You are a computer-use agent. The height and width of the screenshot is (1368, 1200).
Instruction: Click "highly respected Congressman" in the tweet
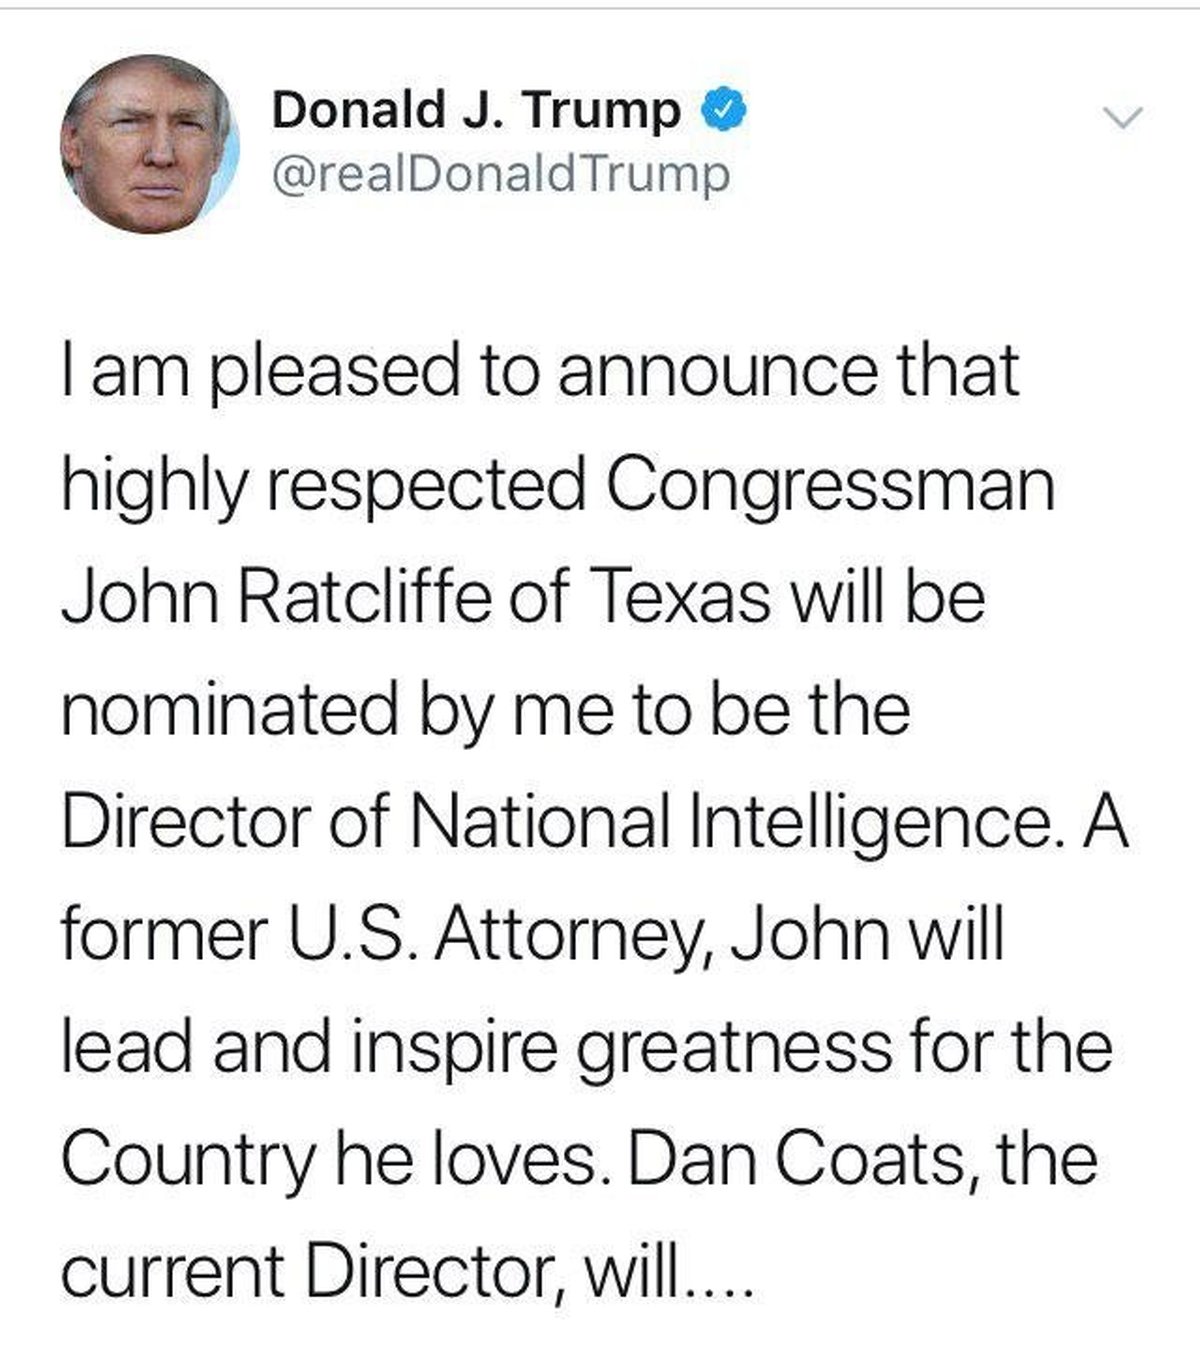click(x=558, y=483)
